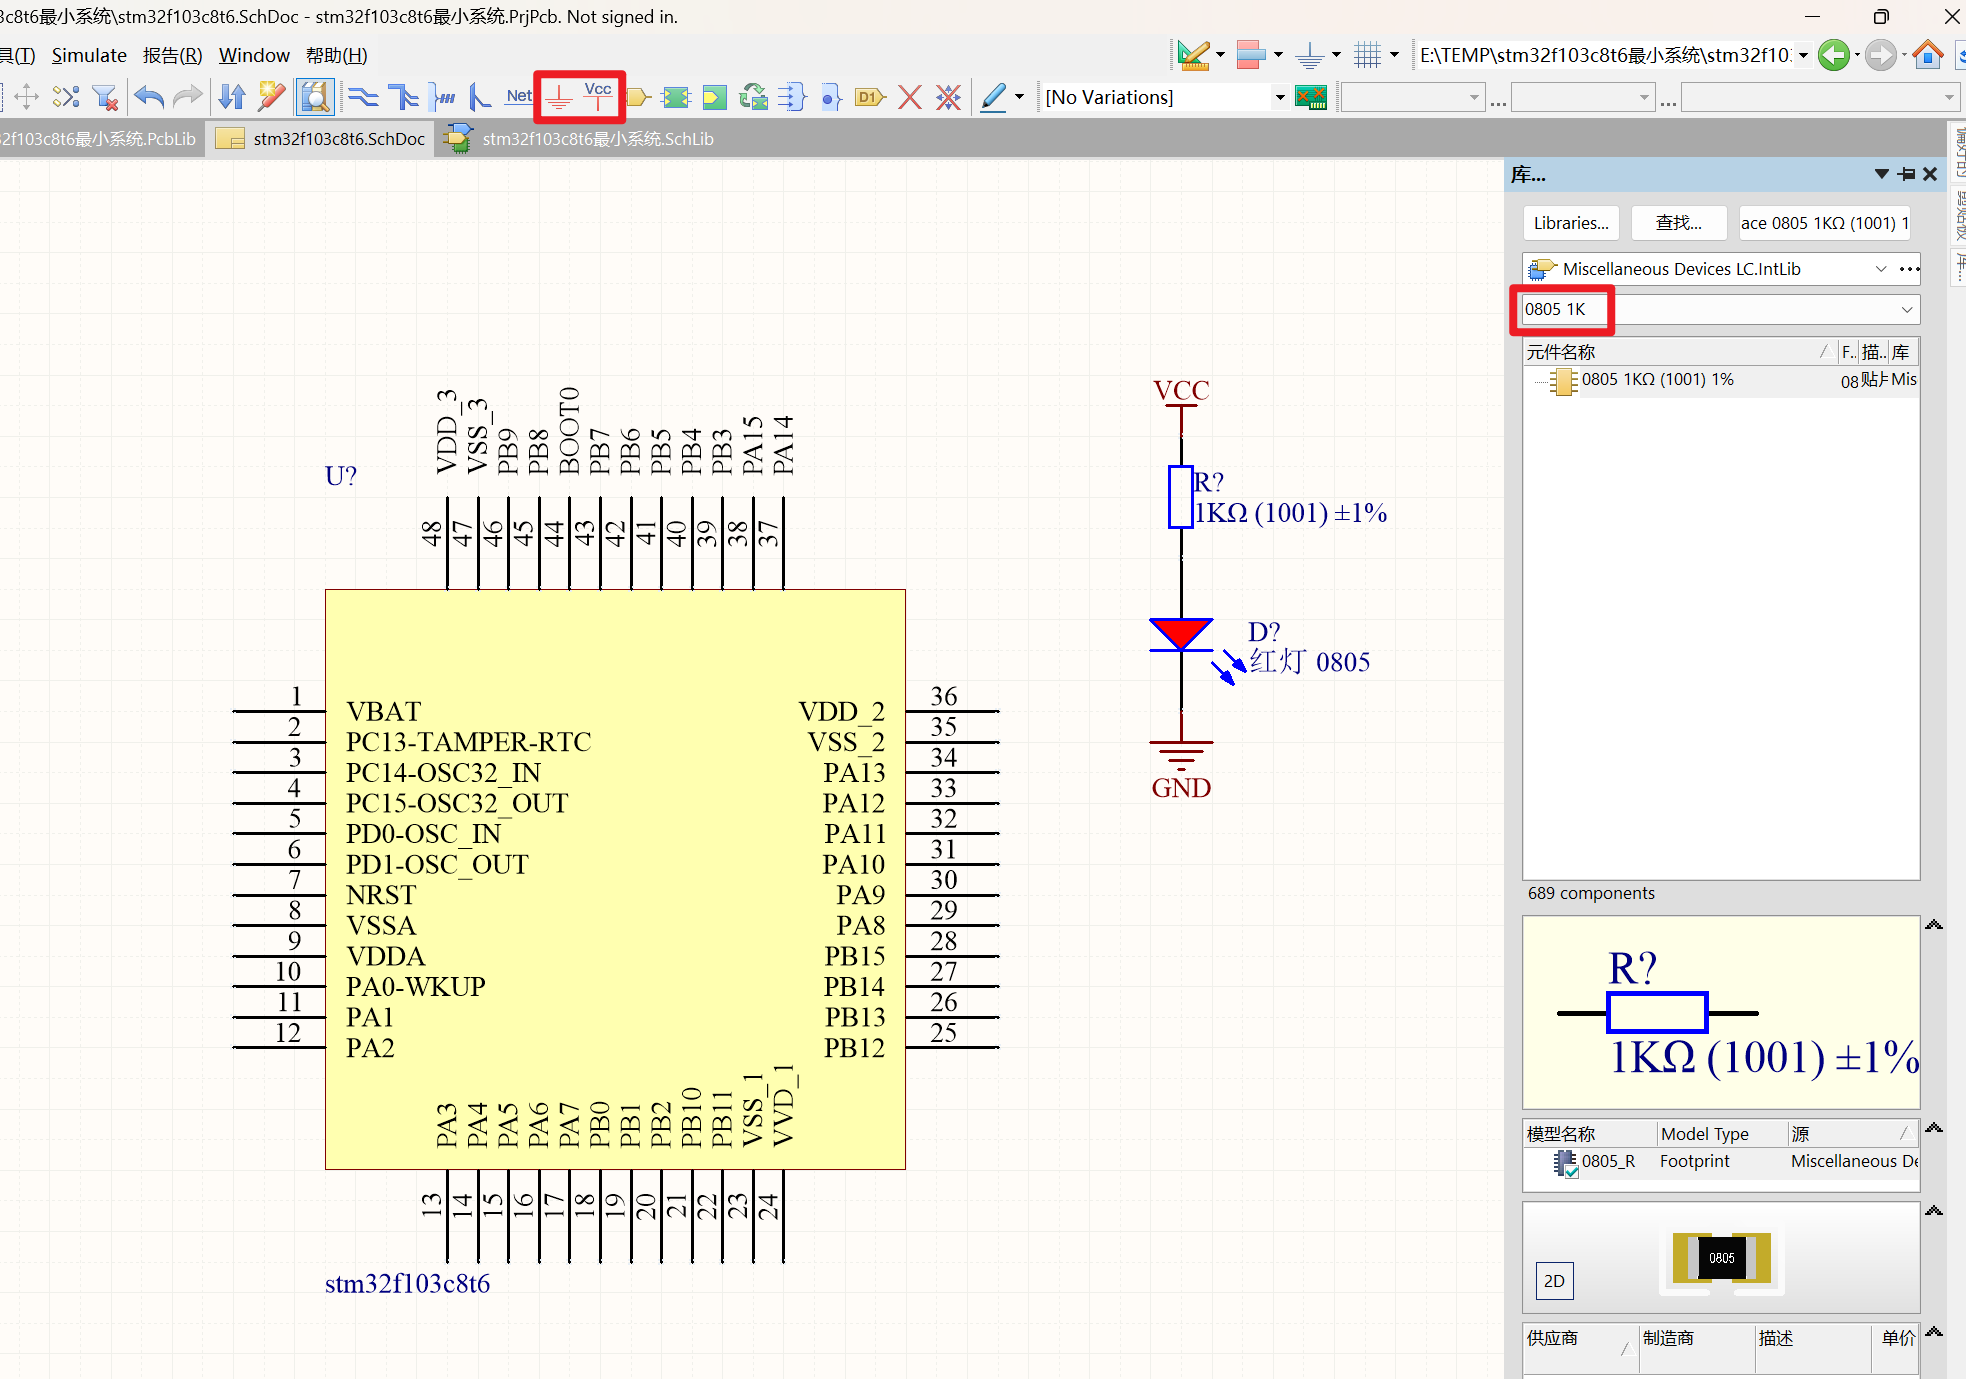The width and height of the screenshot is (1966, 1379).
Task: Click the Redo arrow icon
Action: [187, 97]
